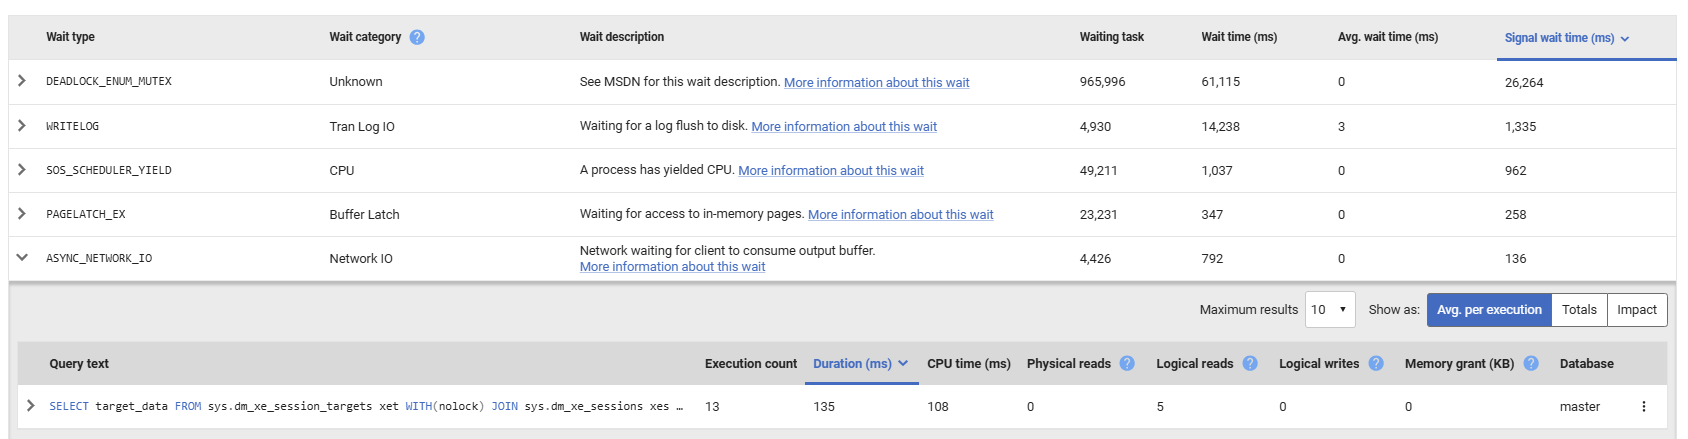The height and width of the screenshot is (439, 1688).
Task: Click Physical reads help icon
Action: pos(1127,364)
